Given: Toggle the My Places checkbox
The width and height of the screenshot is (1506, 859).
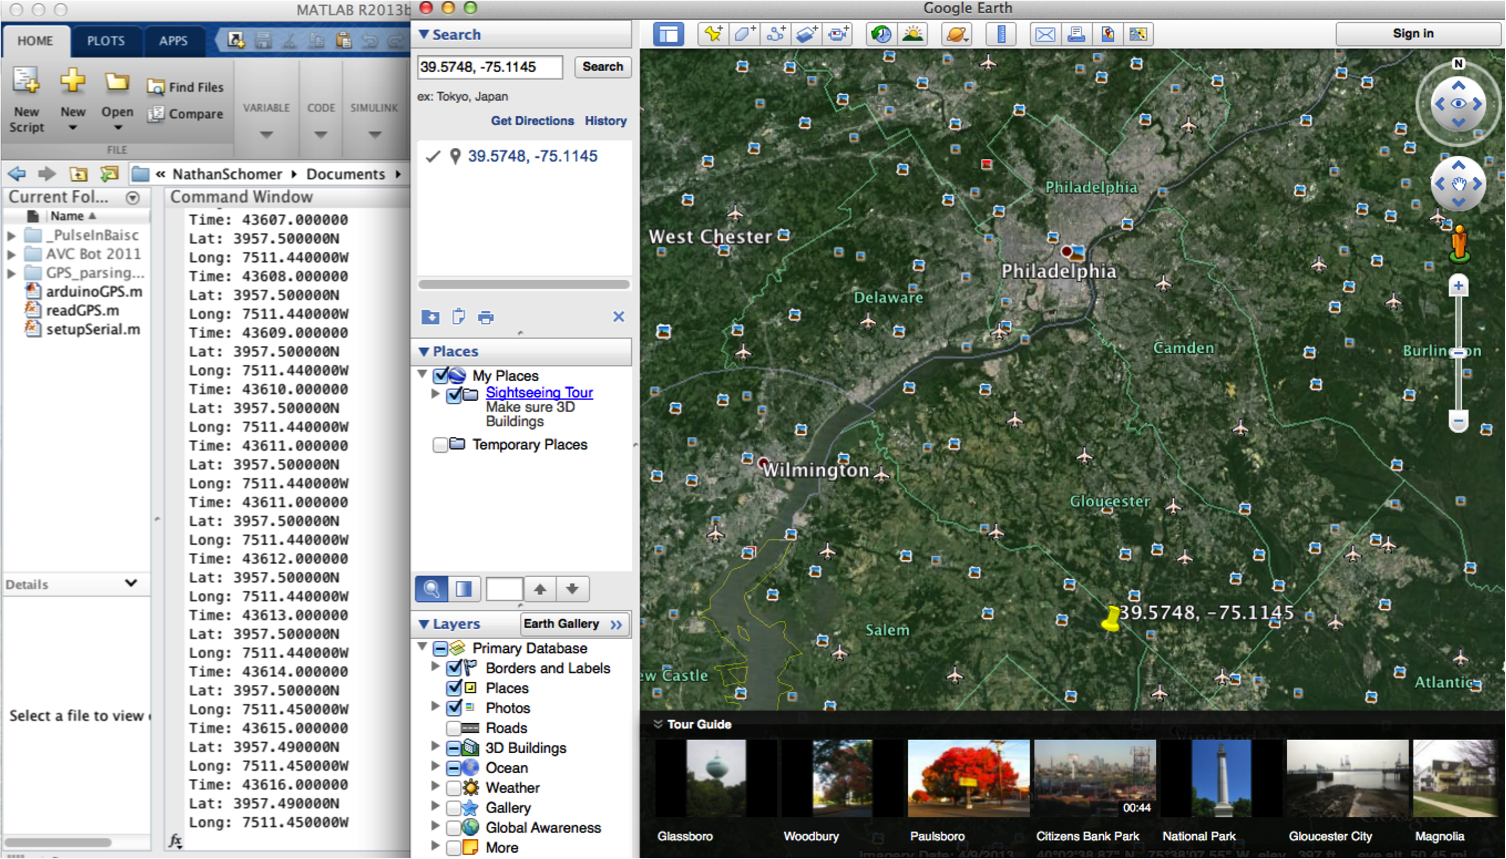Looking at the screenshot, I should click(441, 376).
